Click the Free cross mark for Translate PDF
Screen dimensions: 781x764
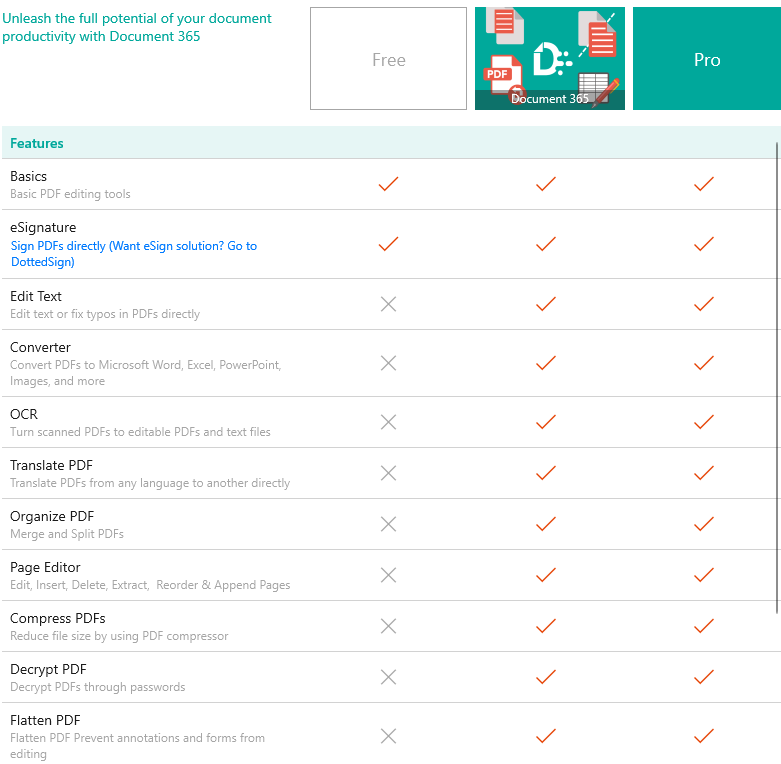tap(388, 473)
